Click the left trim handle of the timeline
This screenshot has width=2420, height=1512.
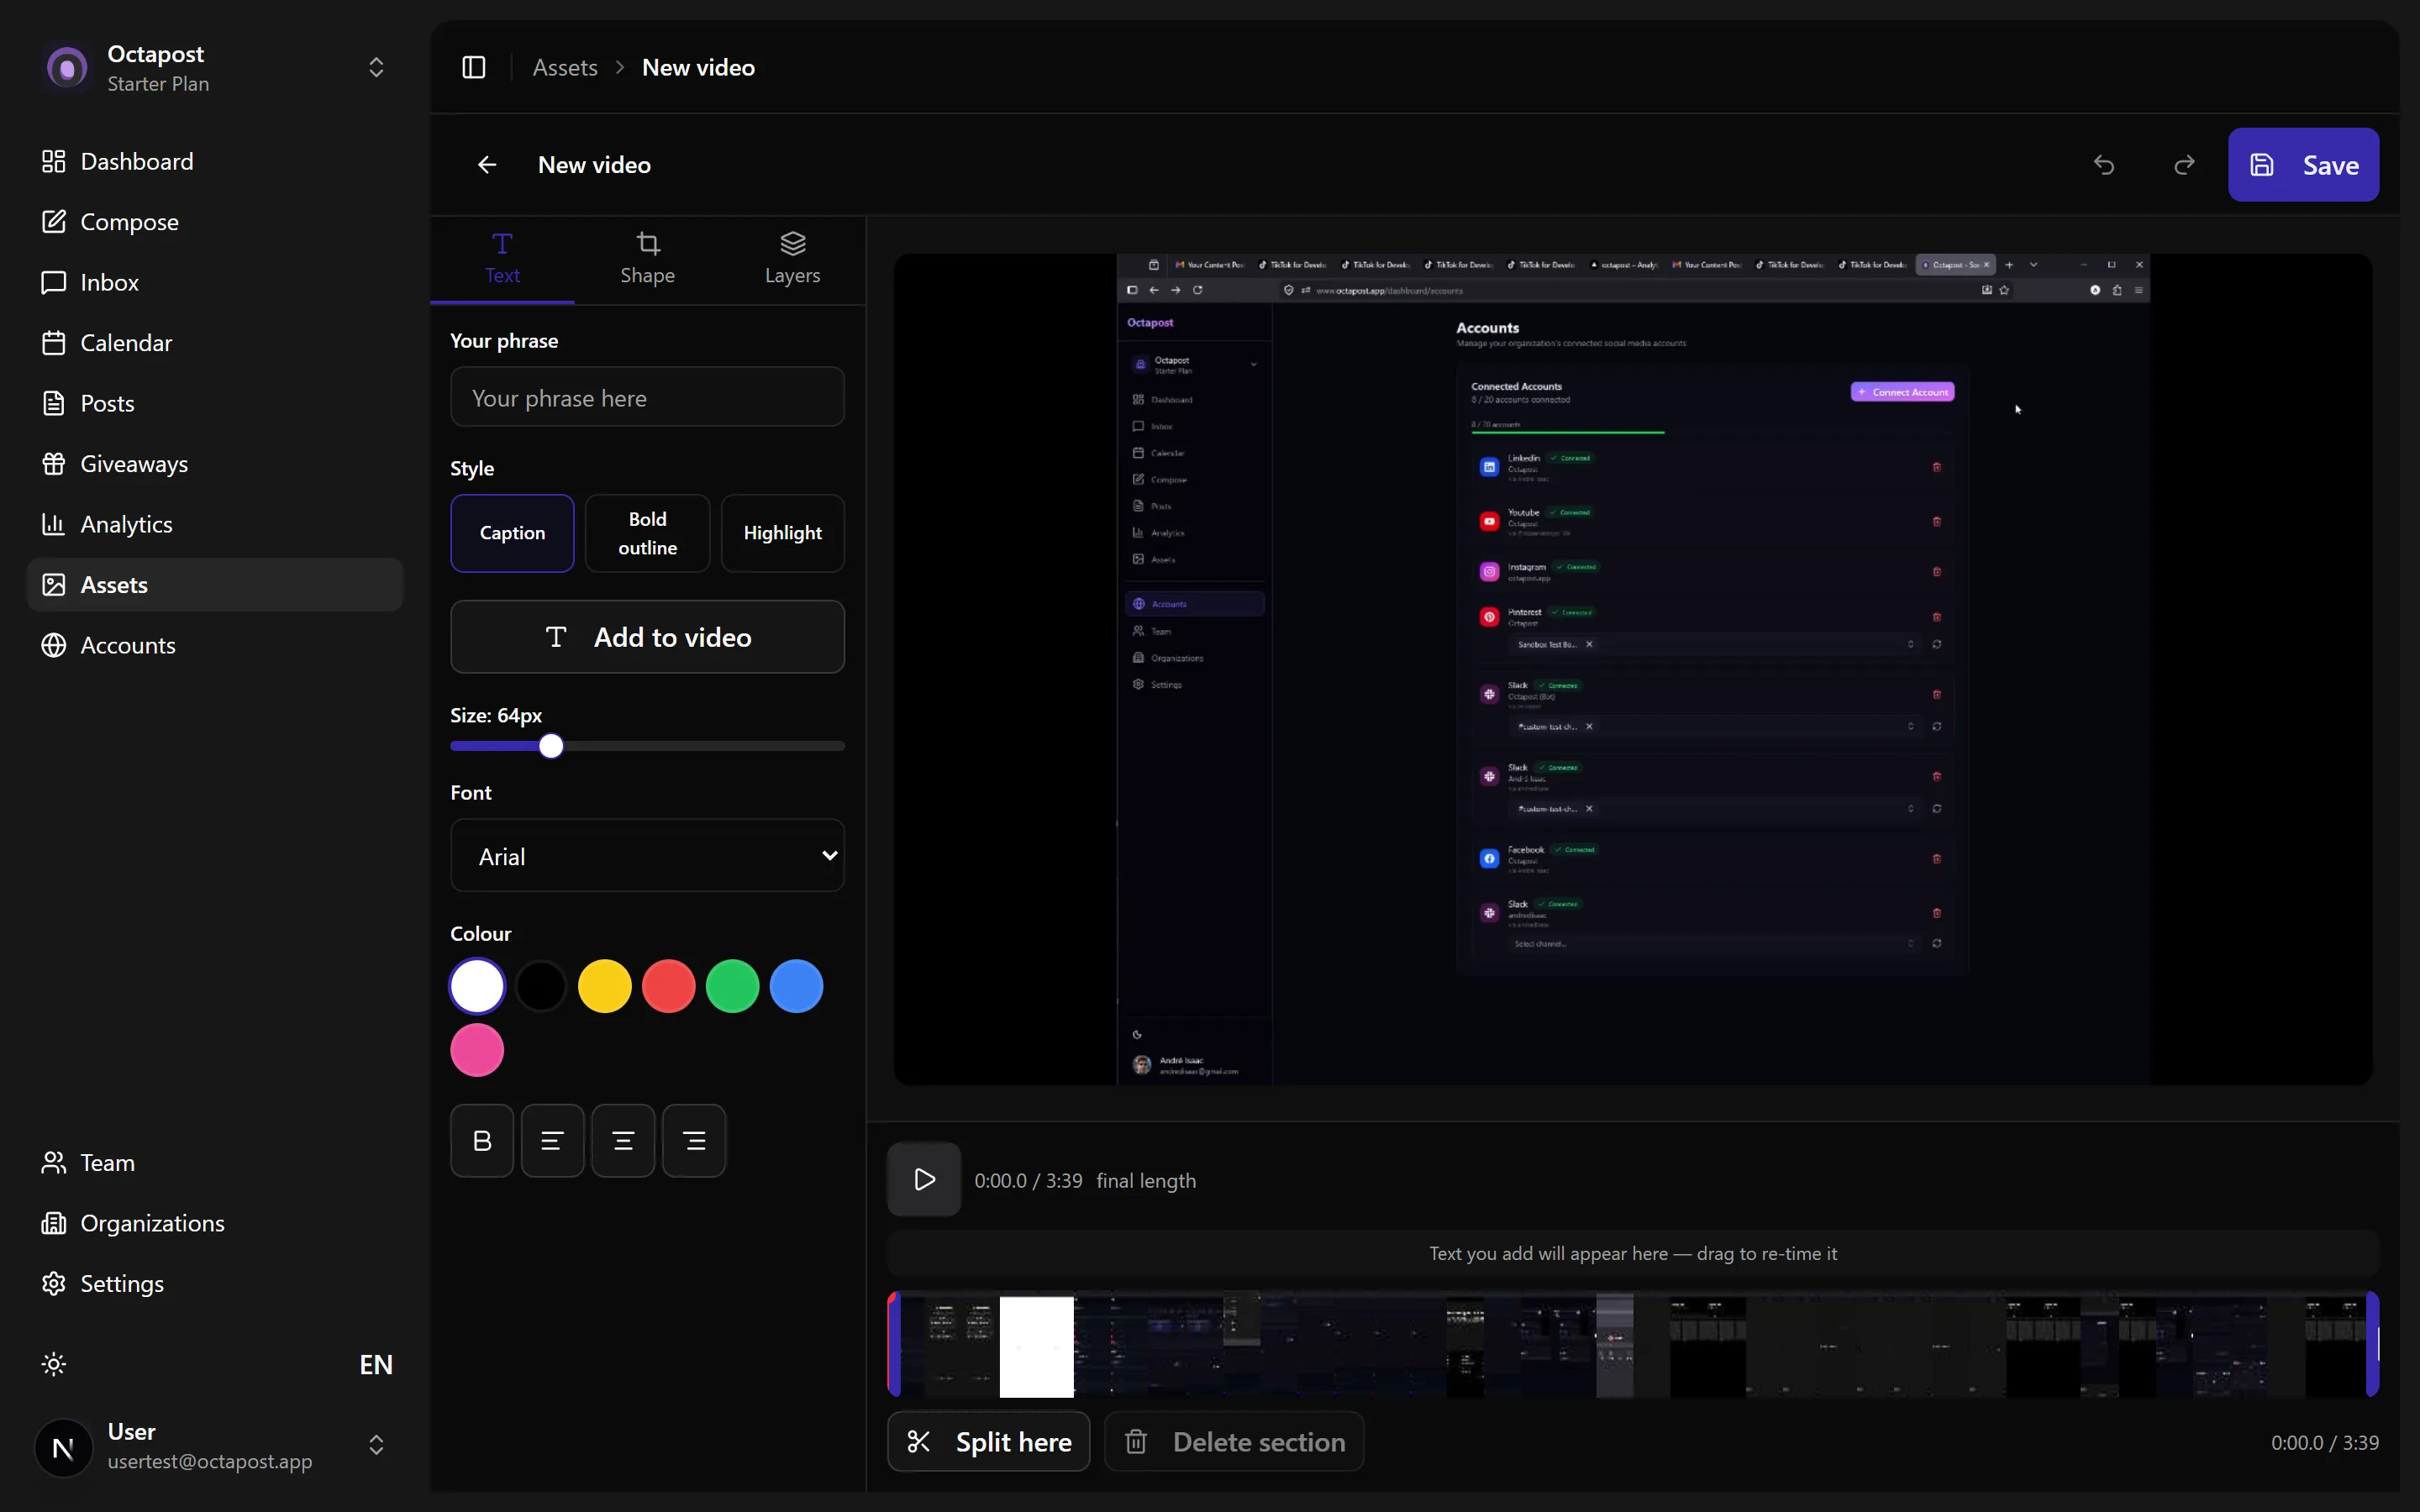(x=894, y=1345)
